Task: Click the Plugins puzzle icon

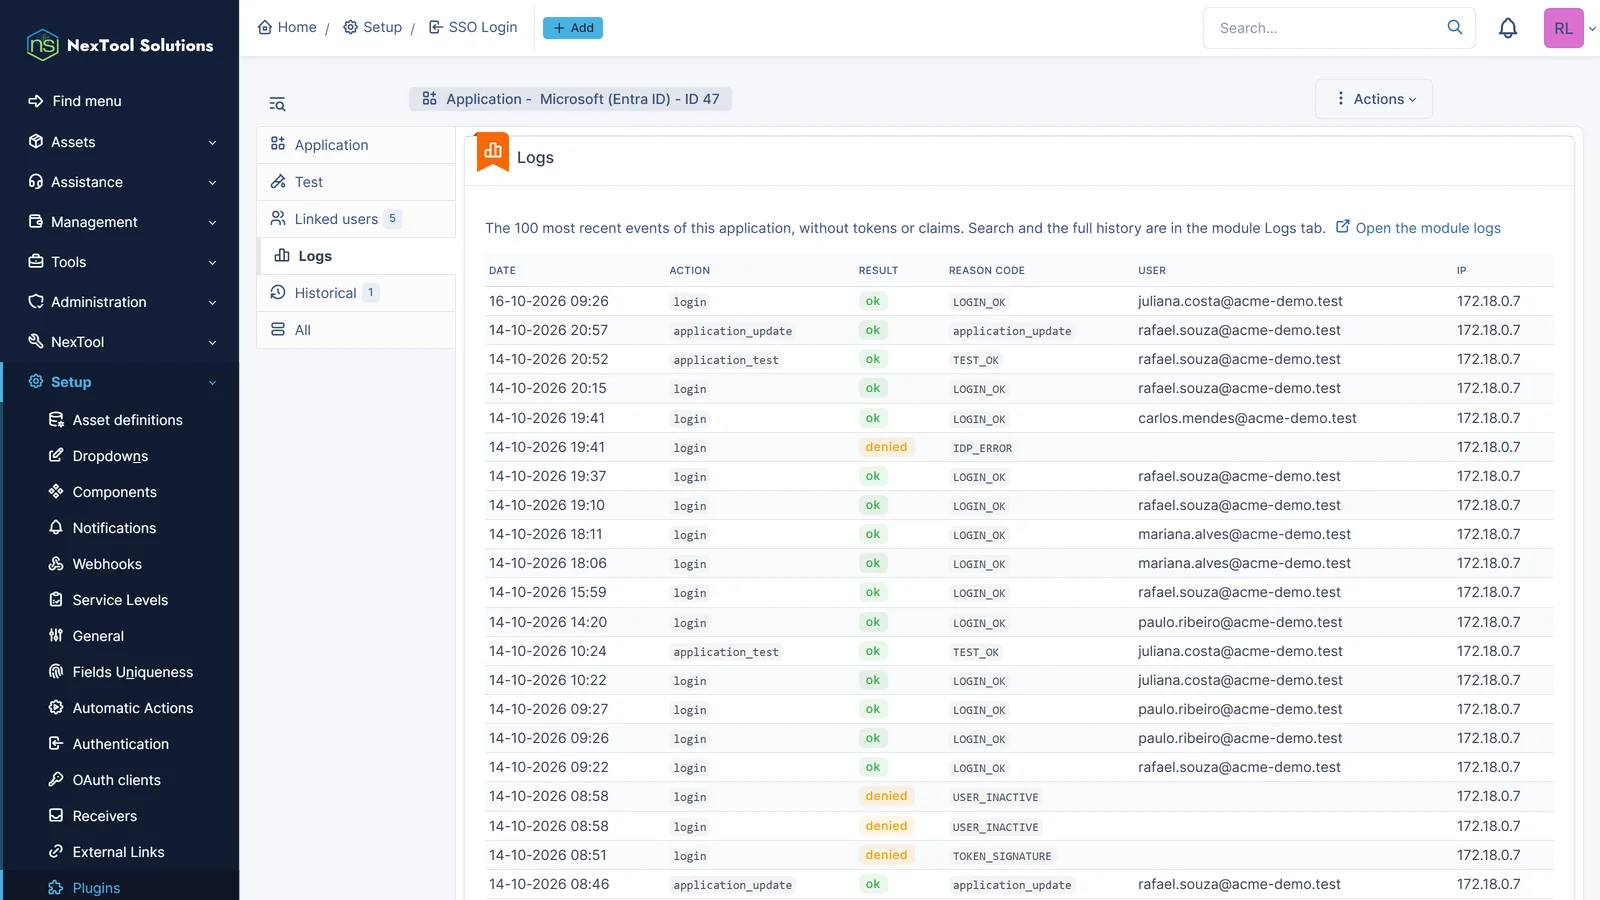Action: [56, 888]
